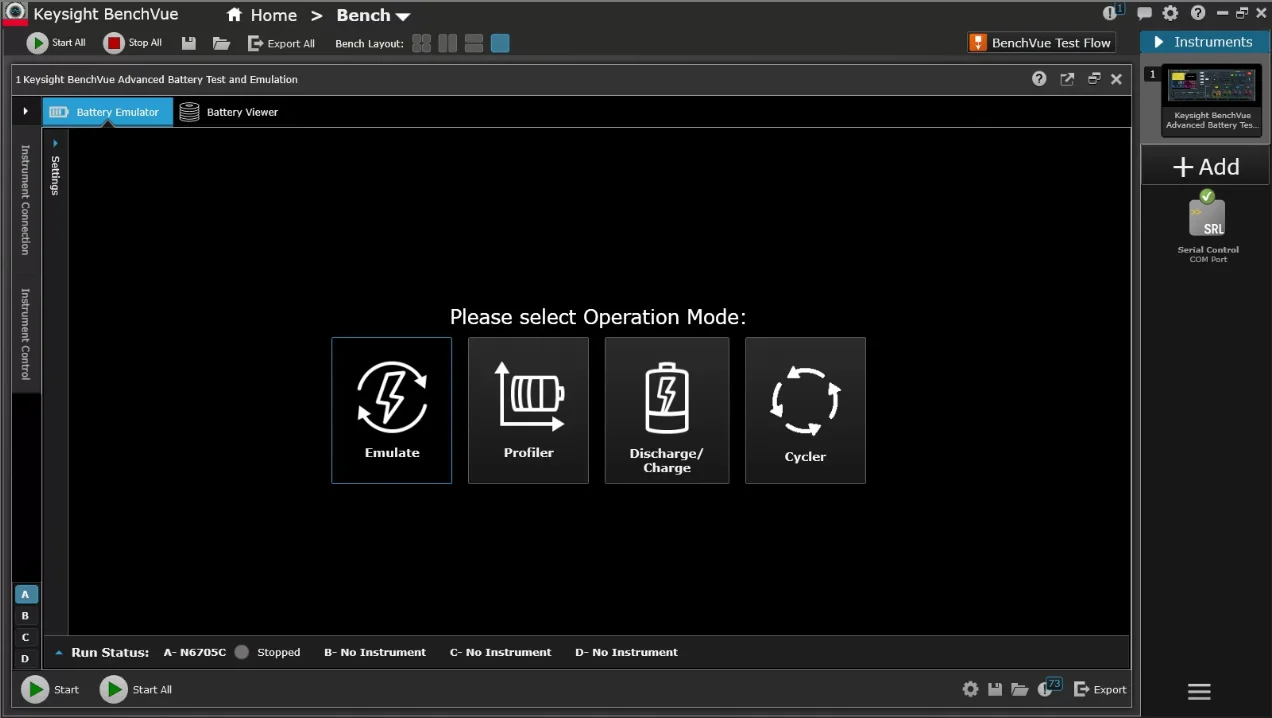Switch to the Battery Emulator tab

coord(107,112)
